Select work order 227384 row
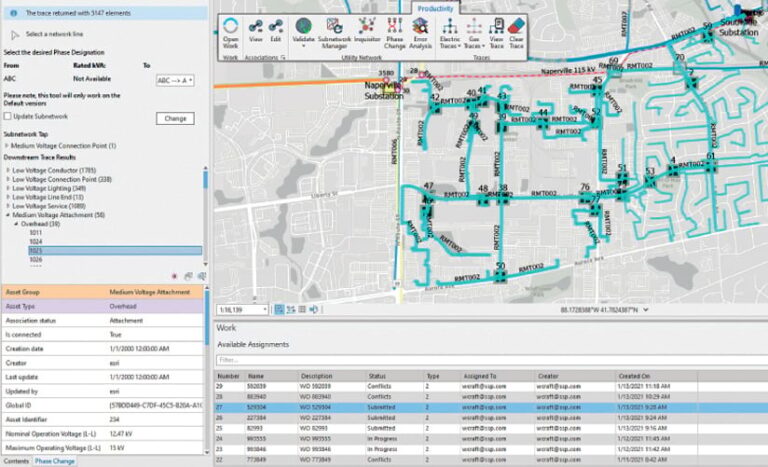The image size is (768, 467). click(492, 418)
